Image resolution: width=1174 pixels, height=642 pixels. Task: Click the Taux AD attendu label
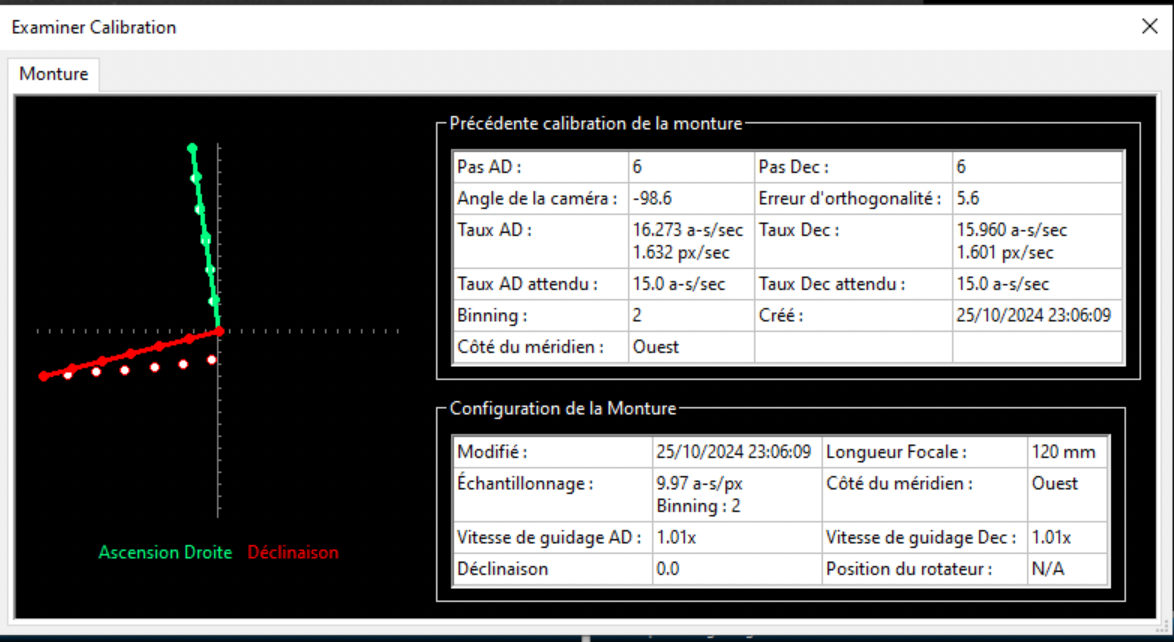[527, 285]
